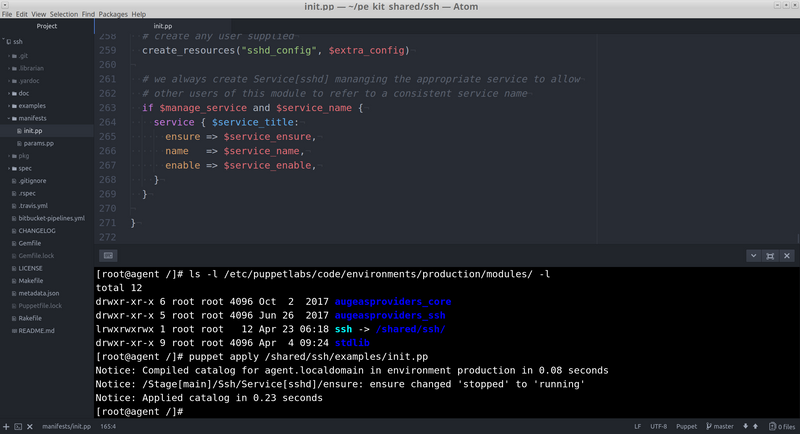Click line number 263 in the gutter
The height and width of the screenshot is (434, 800).
click(108, 108)
